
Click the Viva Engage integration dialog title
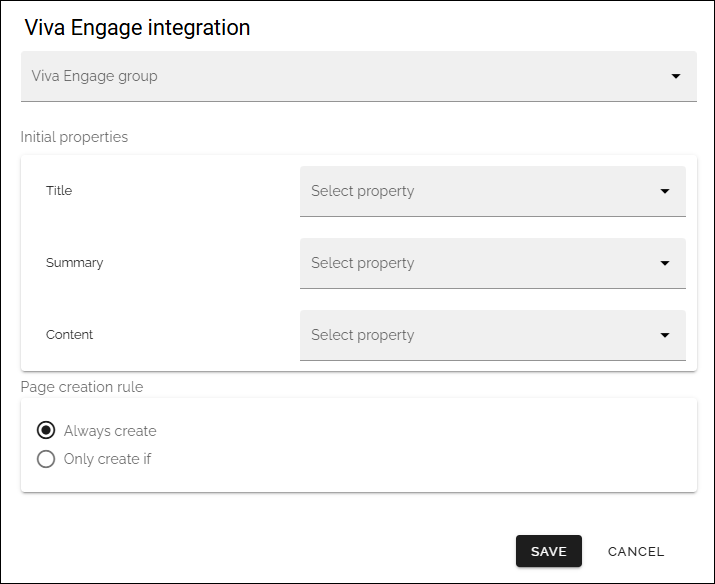point(137,27)
